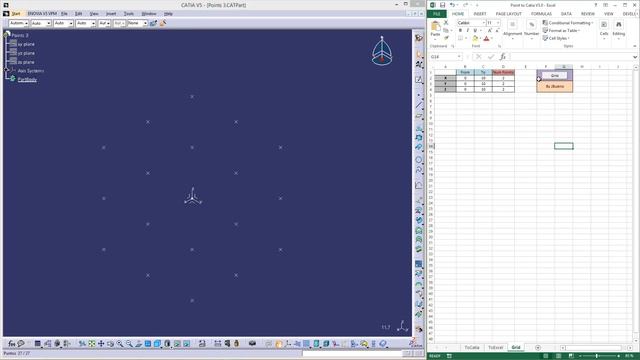Open the ENOVIA V5 VPM menu in CATIA
640x360 pixels.
[42, 14]
